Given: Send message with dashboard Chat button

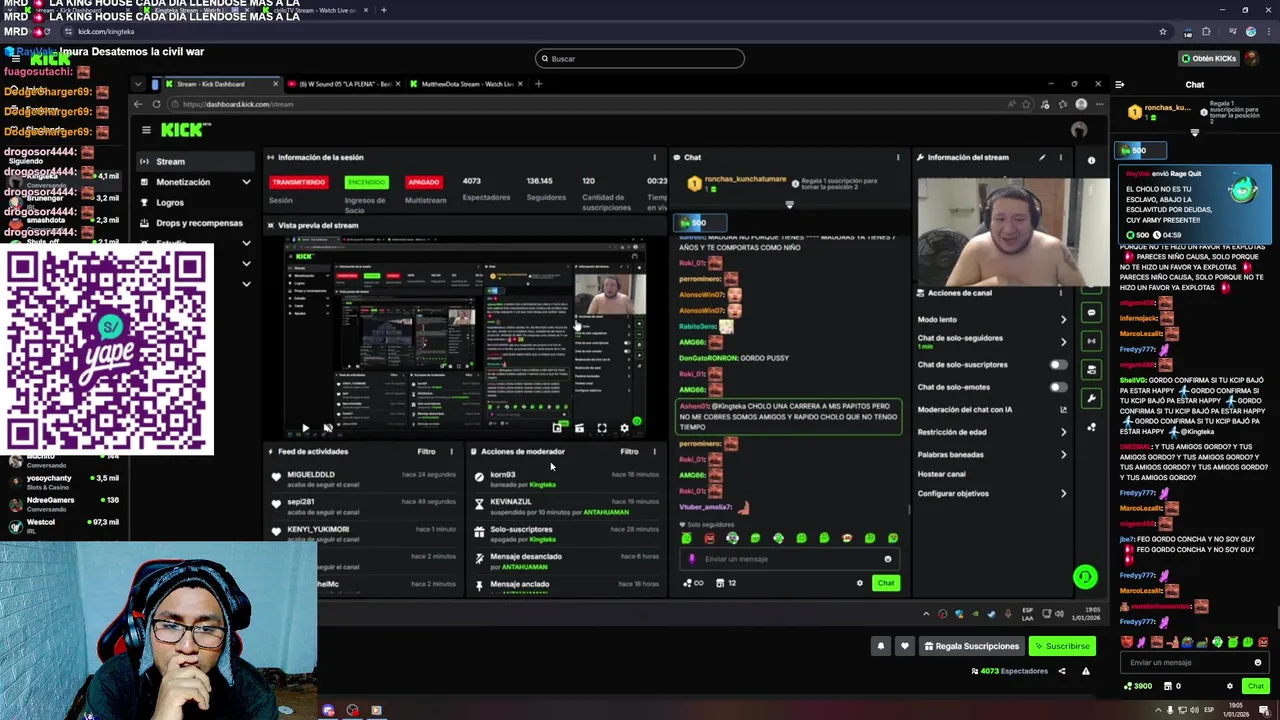Looking at the screenshot, I should 886,583.
